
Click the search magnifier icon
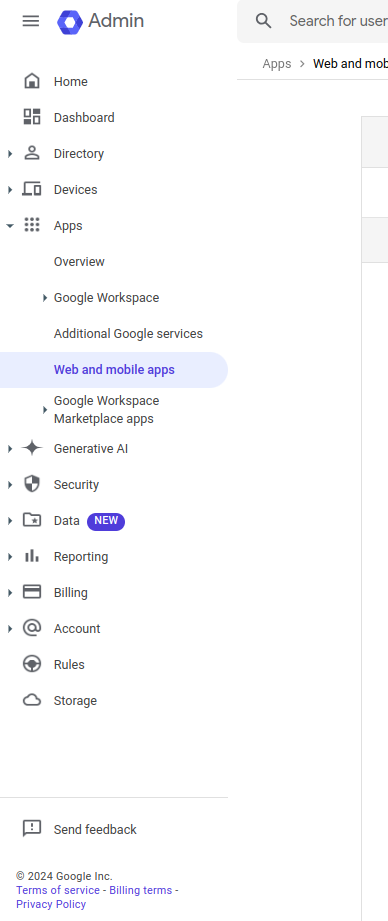[264, 21]
